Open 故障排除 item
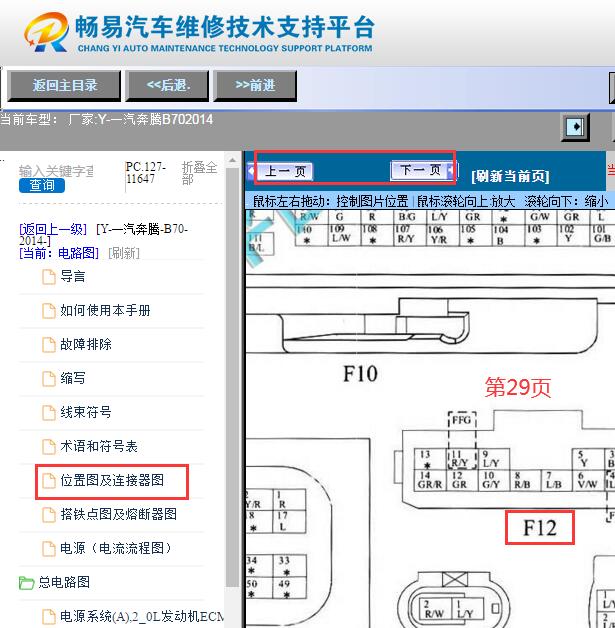Viewport: 615px width, 628px height. click(x=86, y=344)
